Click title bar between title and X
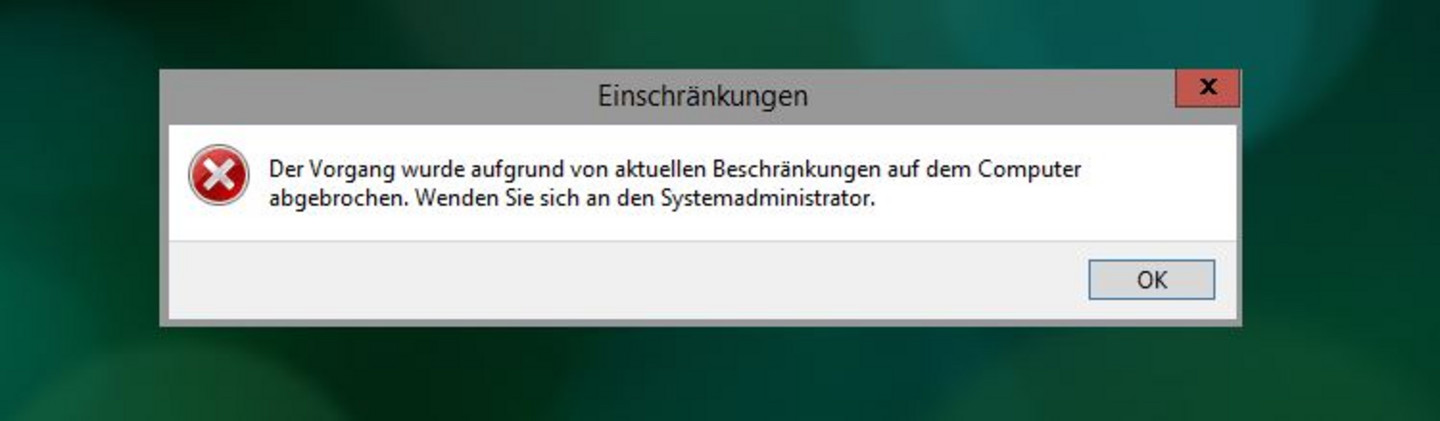 coord(990,96)
